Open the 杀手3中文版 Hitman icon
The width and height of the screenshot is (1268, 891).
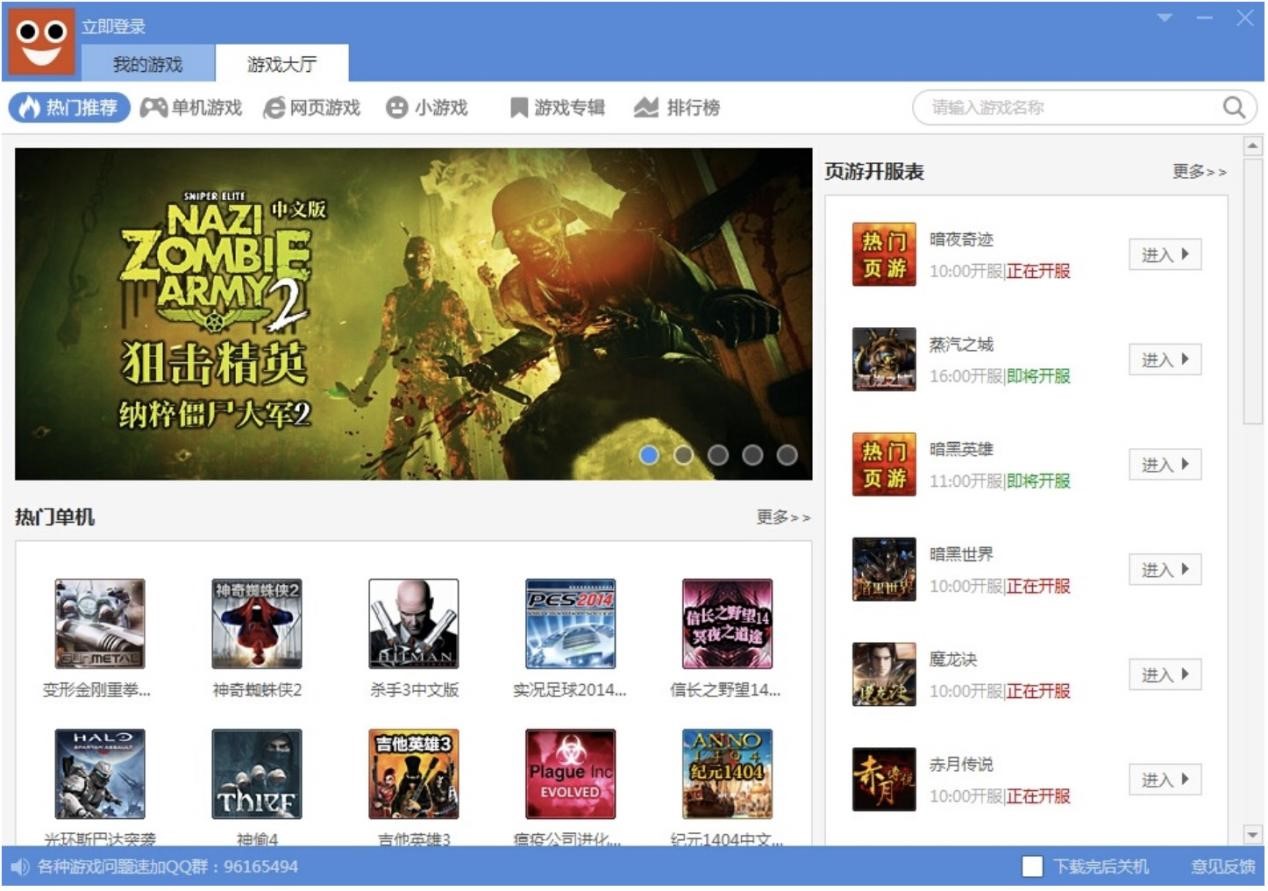(x=414, y=624)
